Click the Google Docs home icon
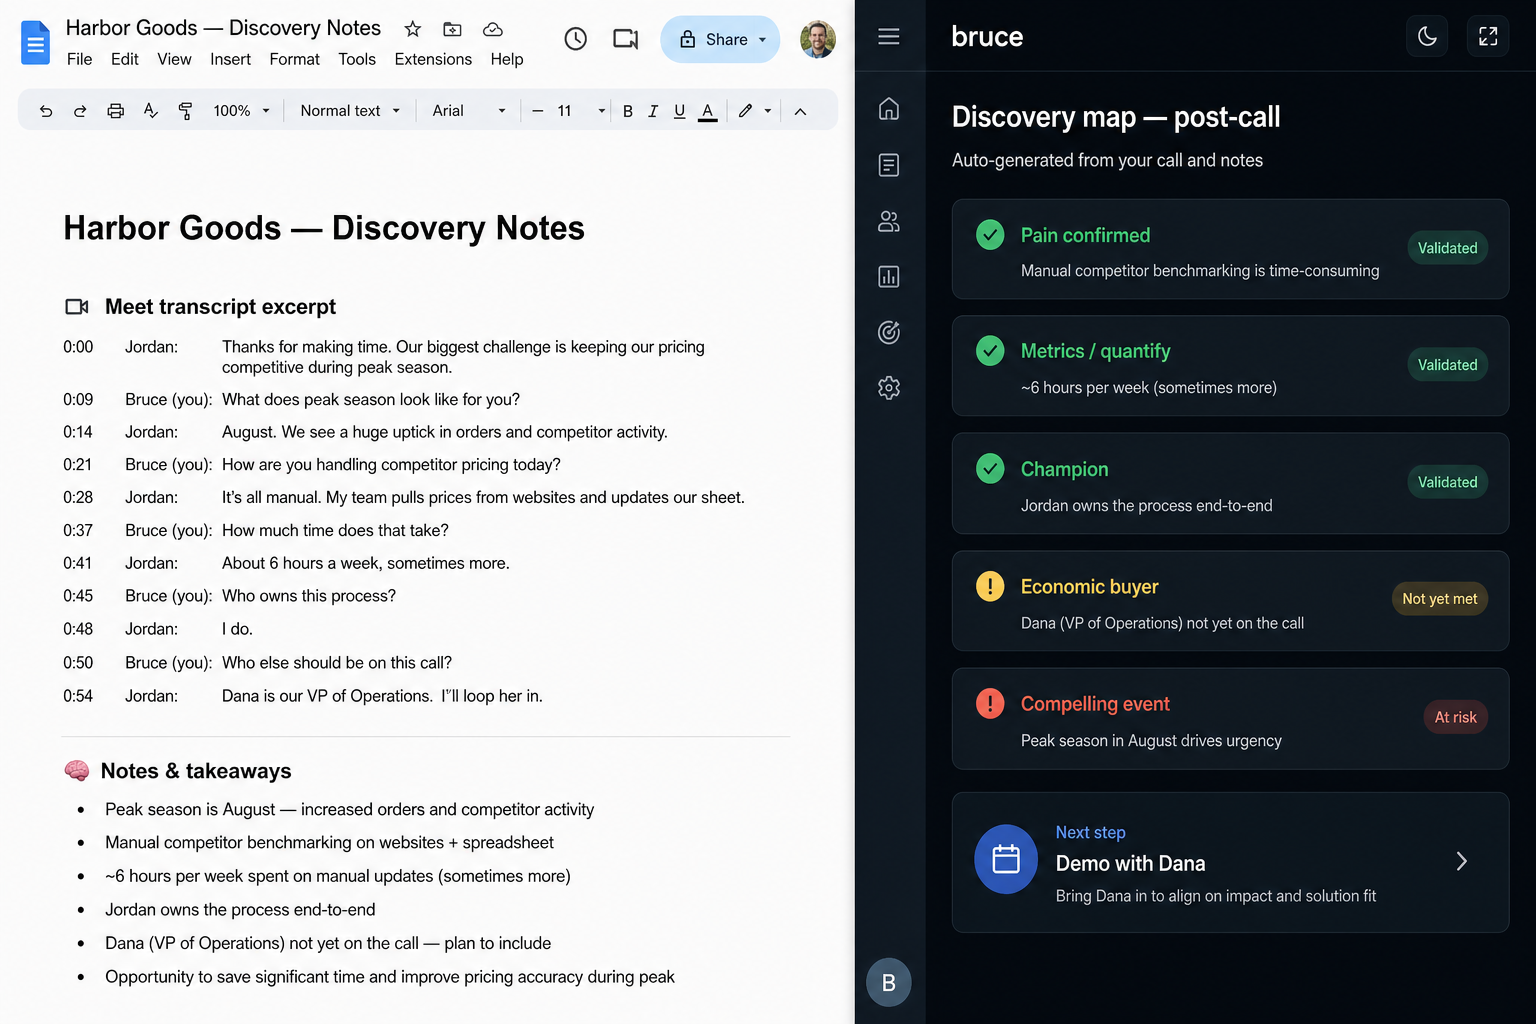1536x1024 pixels. click(x=35, y=43)
